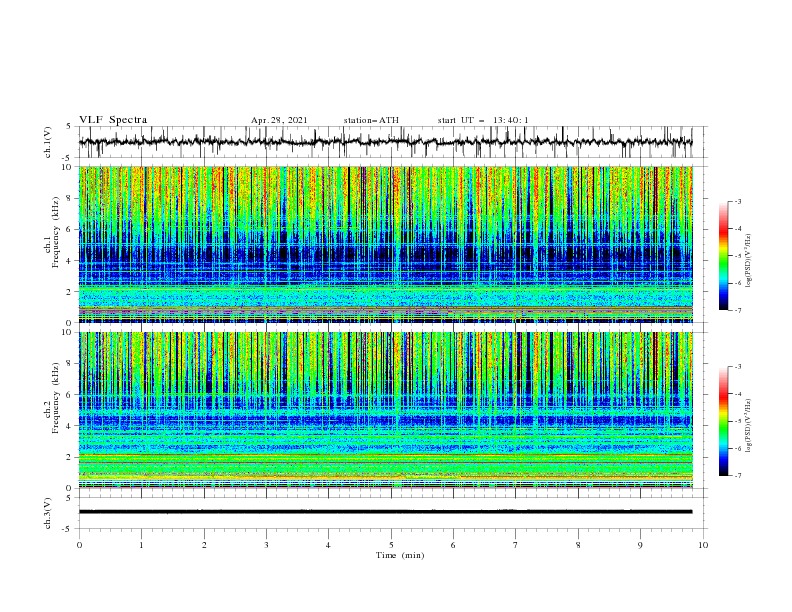Click the ch.1 voltage waveform trace
This screenshot has width=792, height=612.
pos(385,141)
